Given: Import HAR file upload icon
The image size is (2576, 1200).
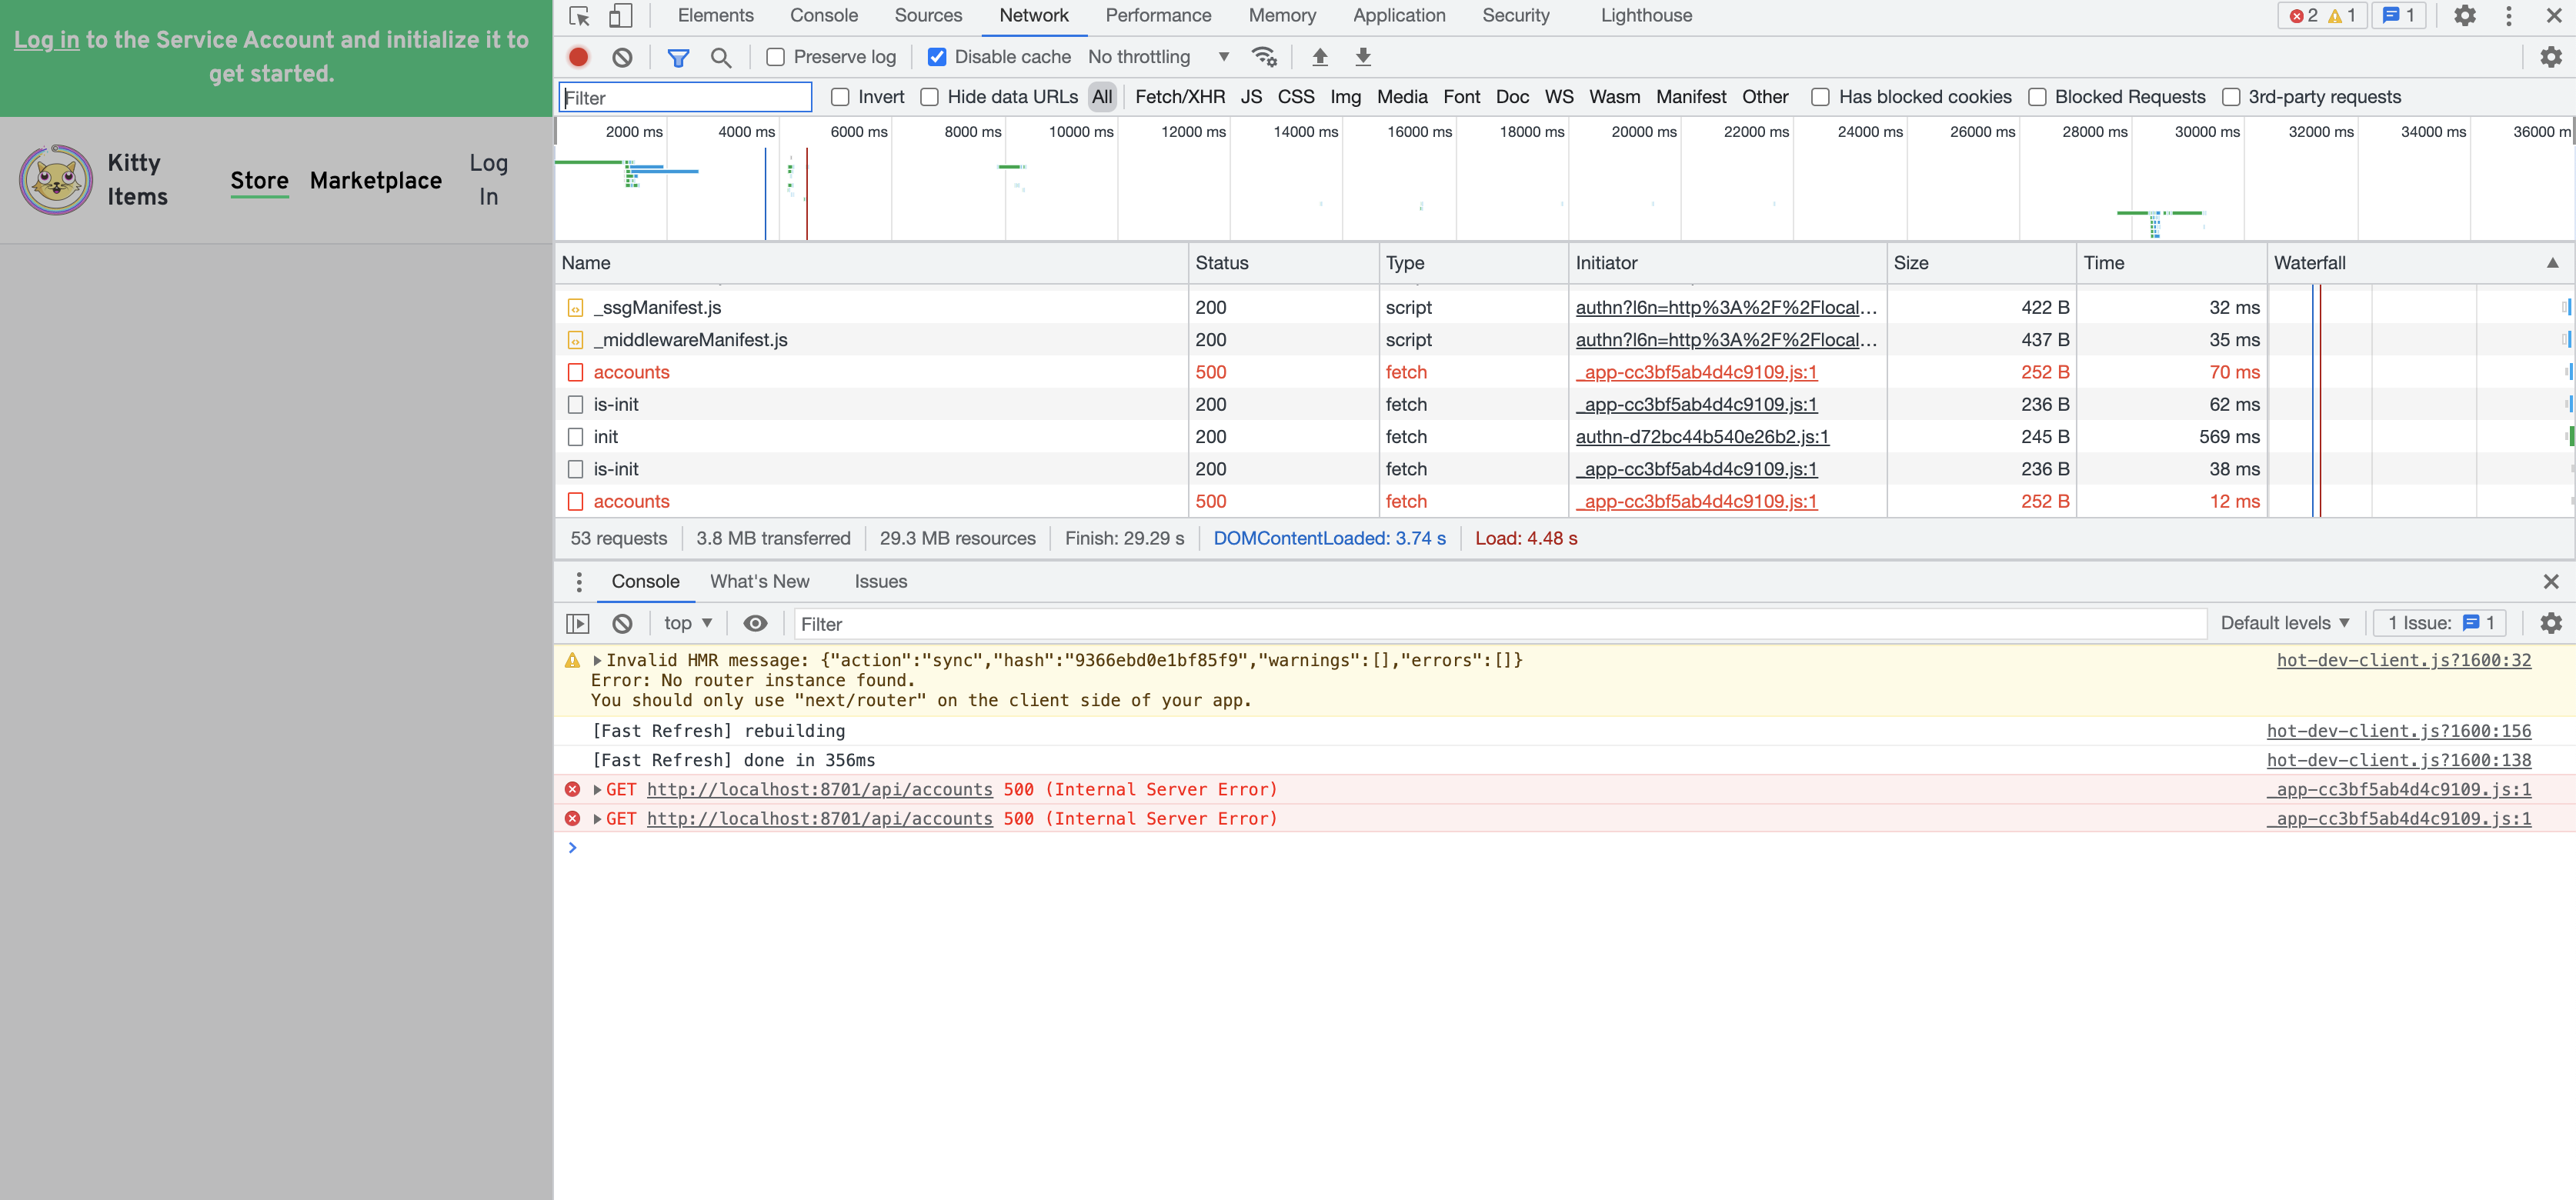Looking at the screenshot, I should pos(1320,57).
